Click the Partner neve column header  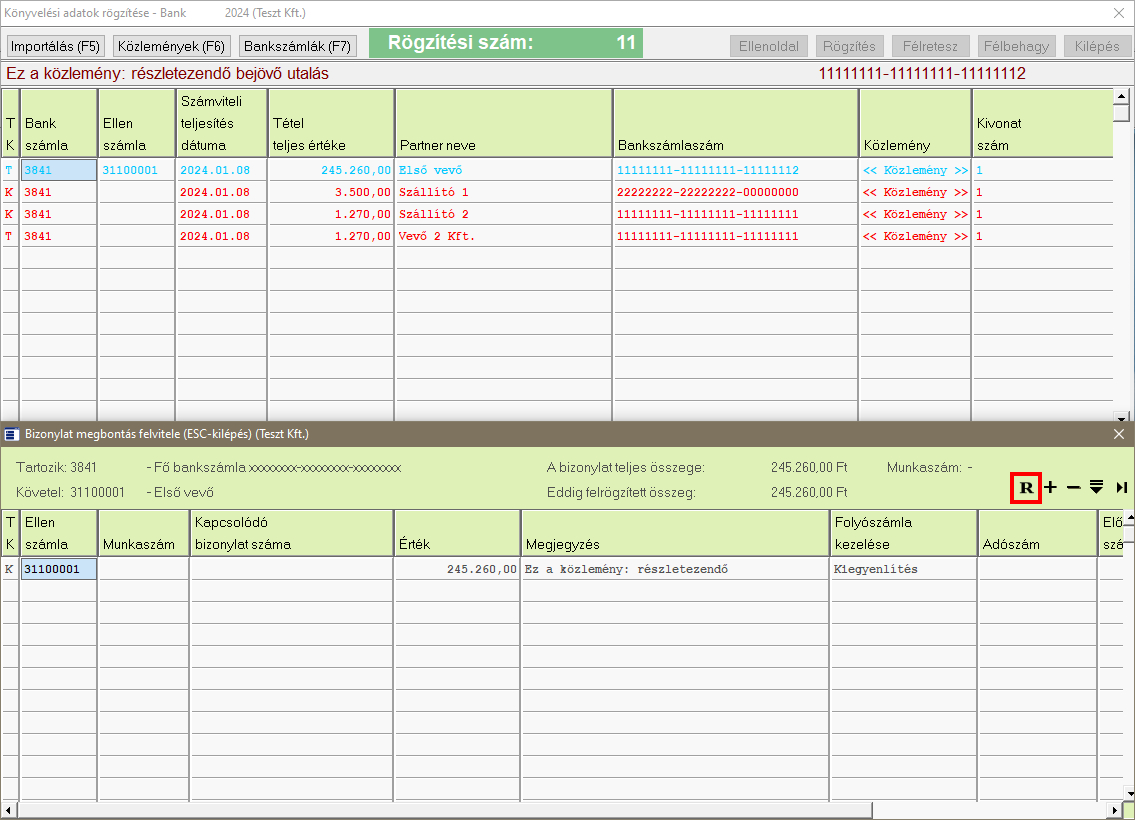[504, 123]
